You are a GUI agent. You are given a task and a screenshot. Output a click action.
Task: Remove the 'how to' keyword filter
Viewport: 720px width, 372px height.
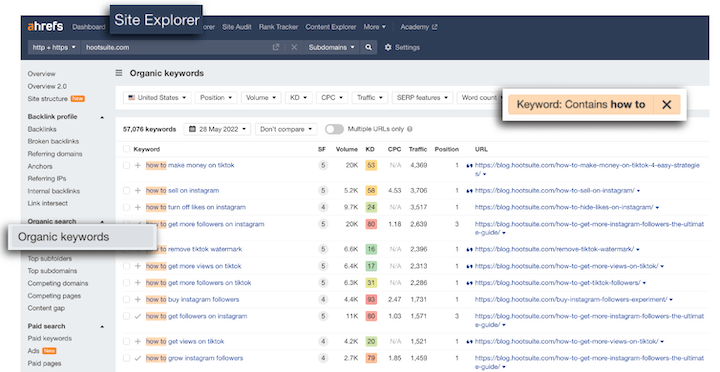click(667, 105)
